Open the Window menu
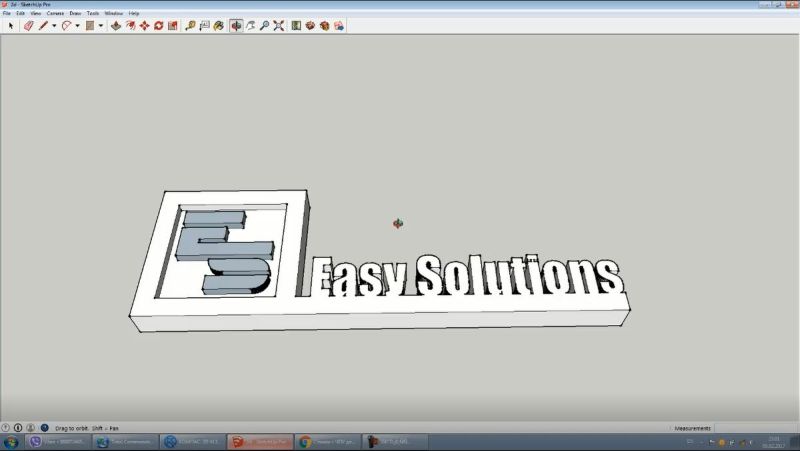This screenshot has width=800, height=451. [114, 13]
